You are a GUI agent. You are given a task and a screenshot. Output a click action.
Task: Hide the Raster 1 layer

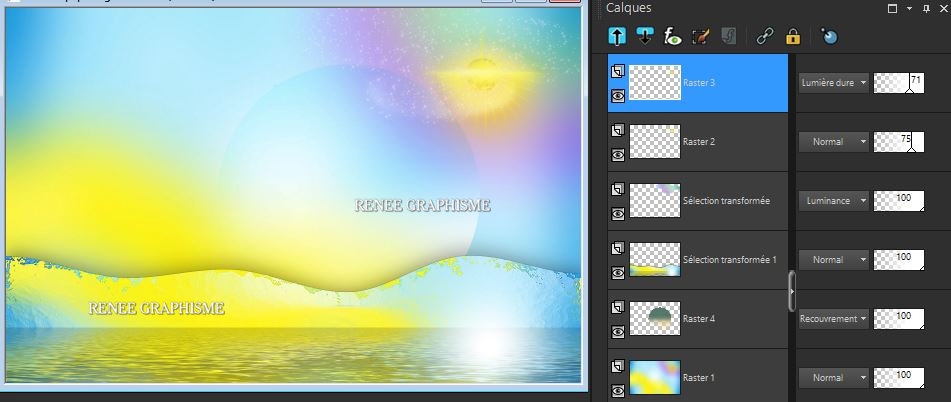coord(617,390)
